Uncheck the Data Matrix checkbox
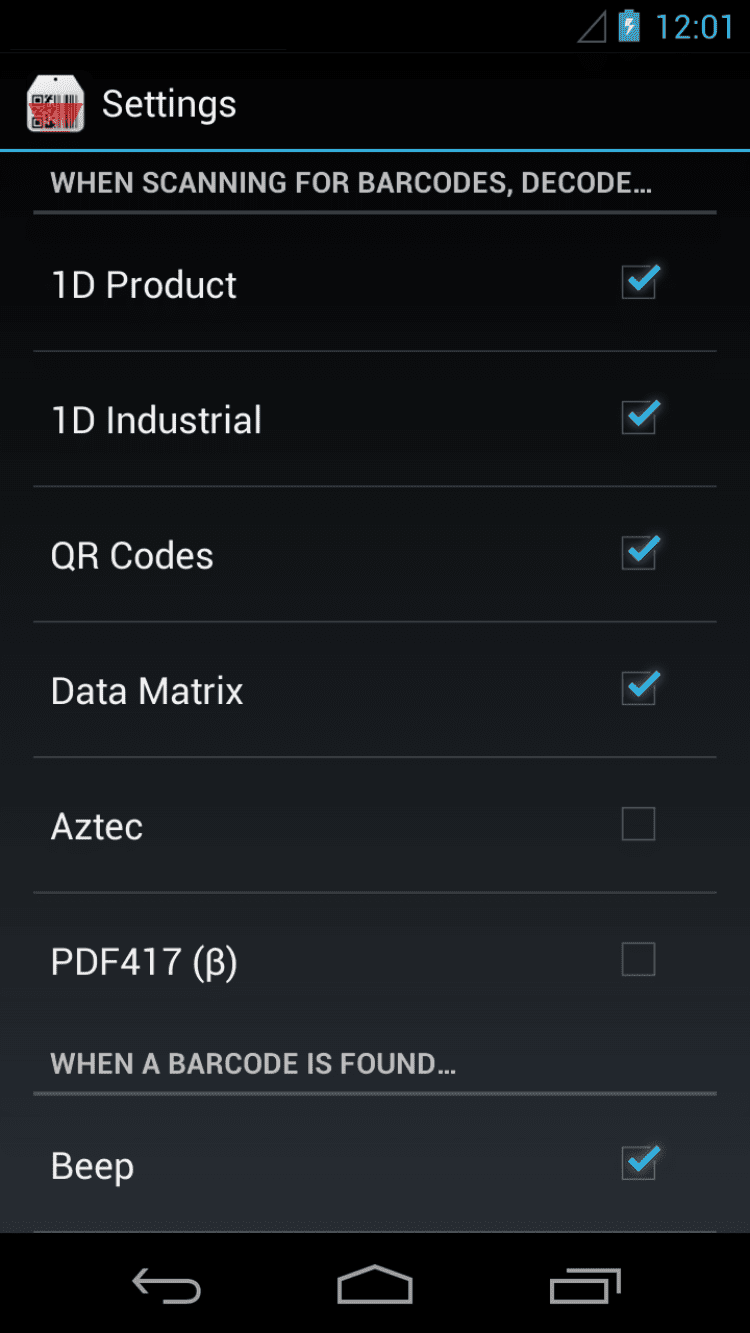The height and width of the screenshot is (1333, 750). click(639, 689)
